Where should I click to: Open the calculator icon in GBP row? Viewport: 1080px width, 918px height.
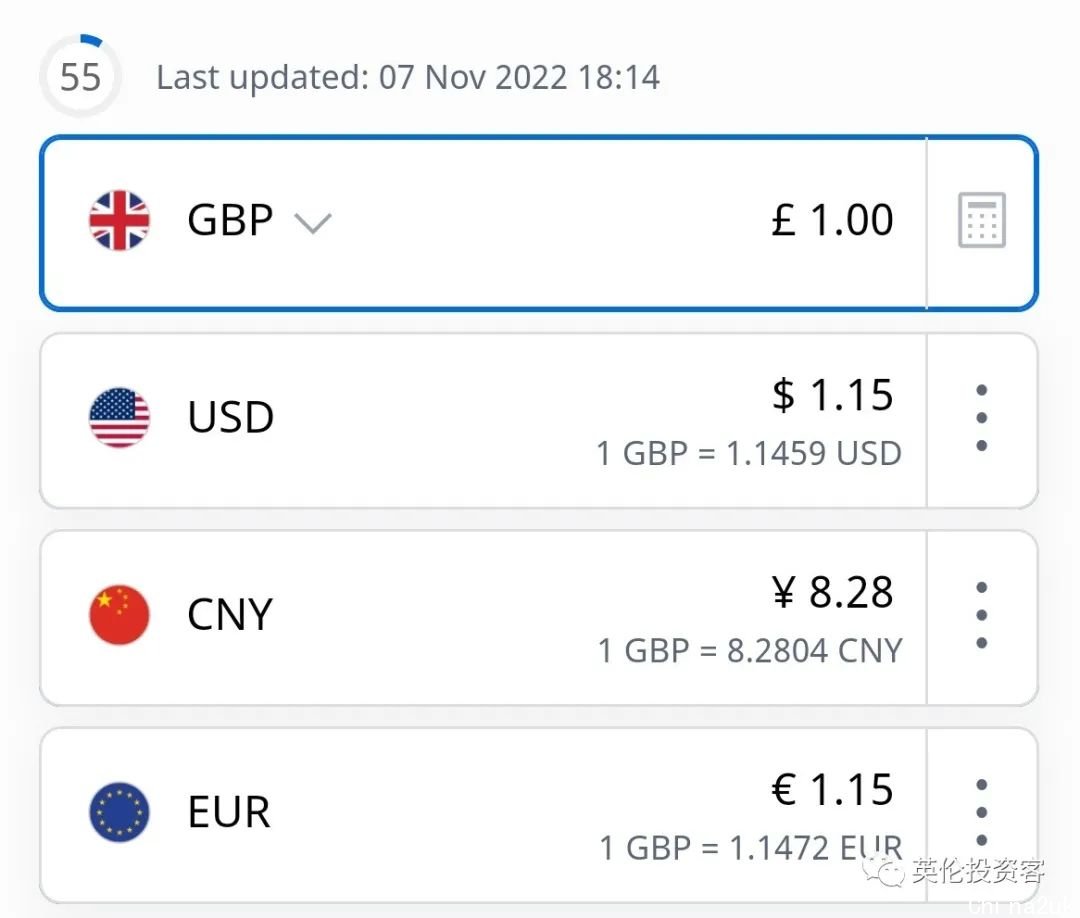pyautogui.click(x=981, y=221)
